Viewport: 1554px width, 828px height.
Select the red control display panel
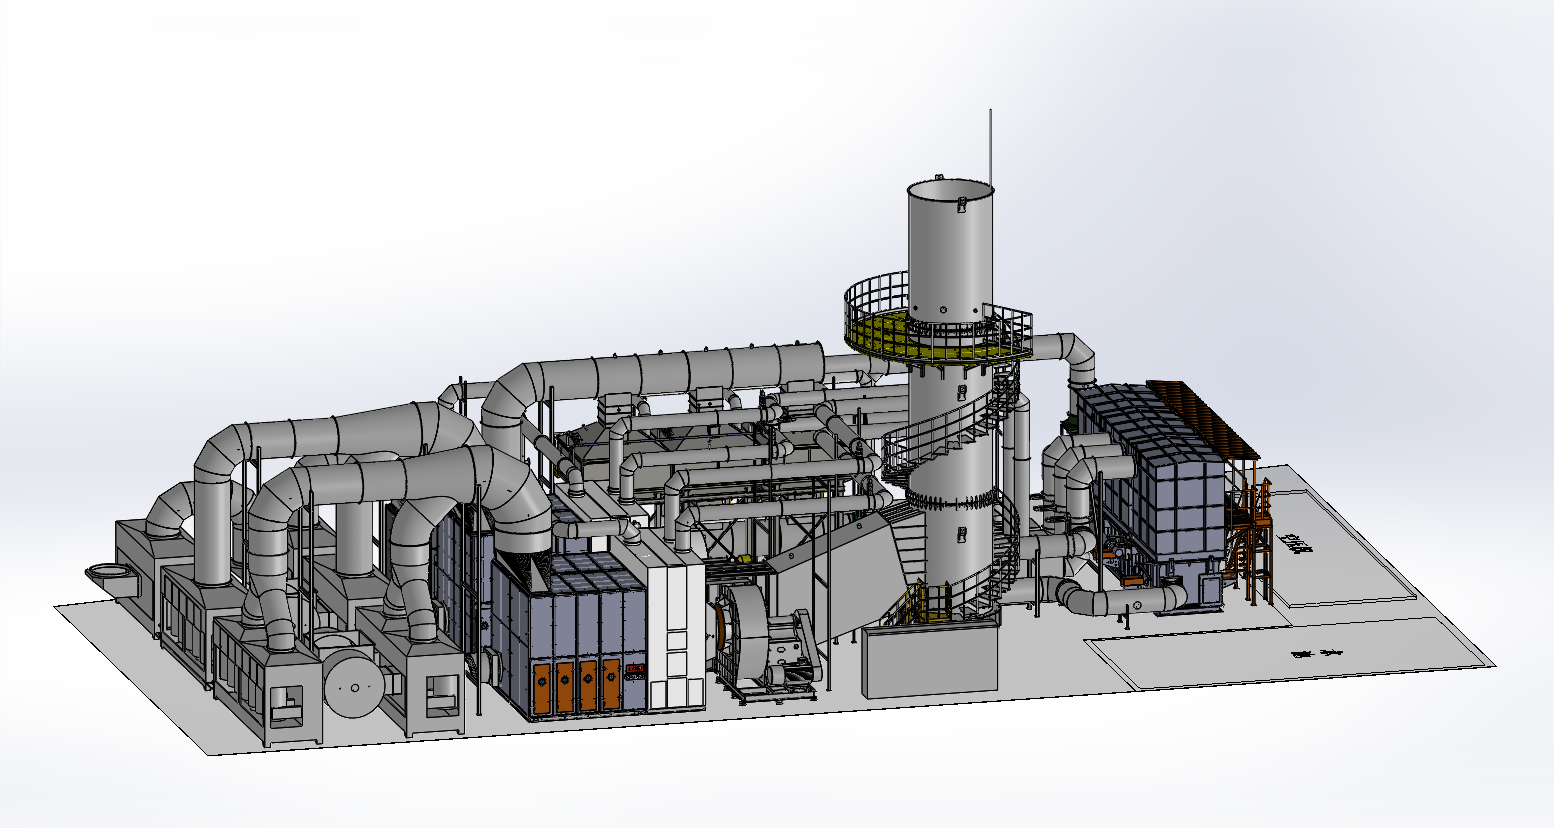pos(633,674)
